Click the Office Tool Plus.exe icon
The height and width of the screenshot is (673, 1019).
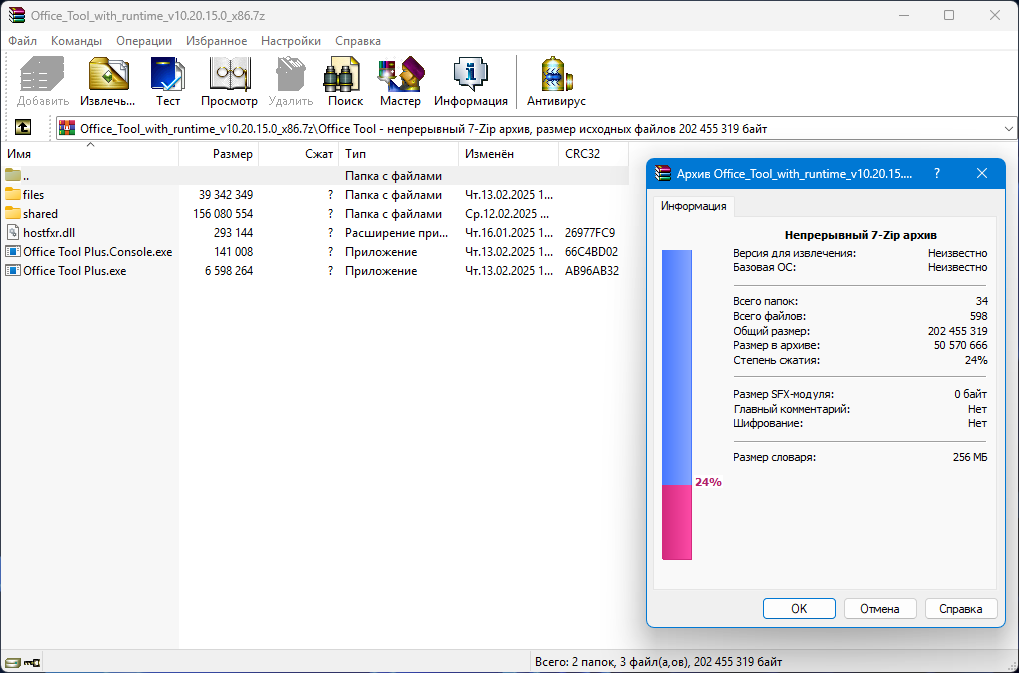12,270
